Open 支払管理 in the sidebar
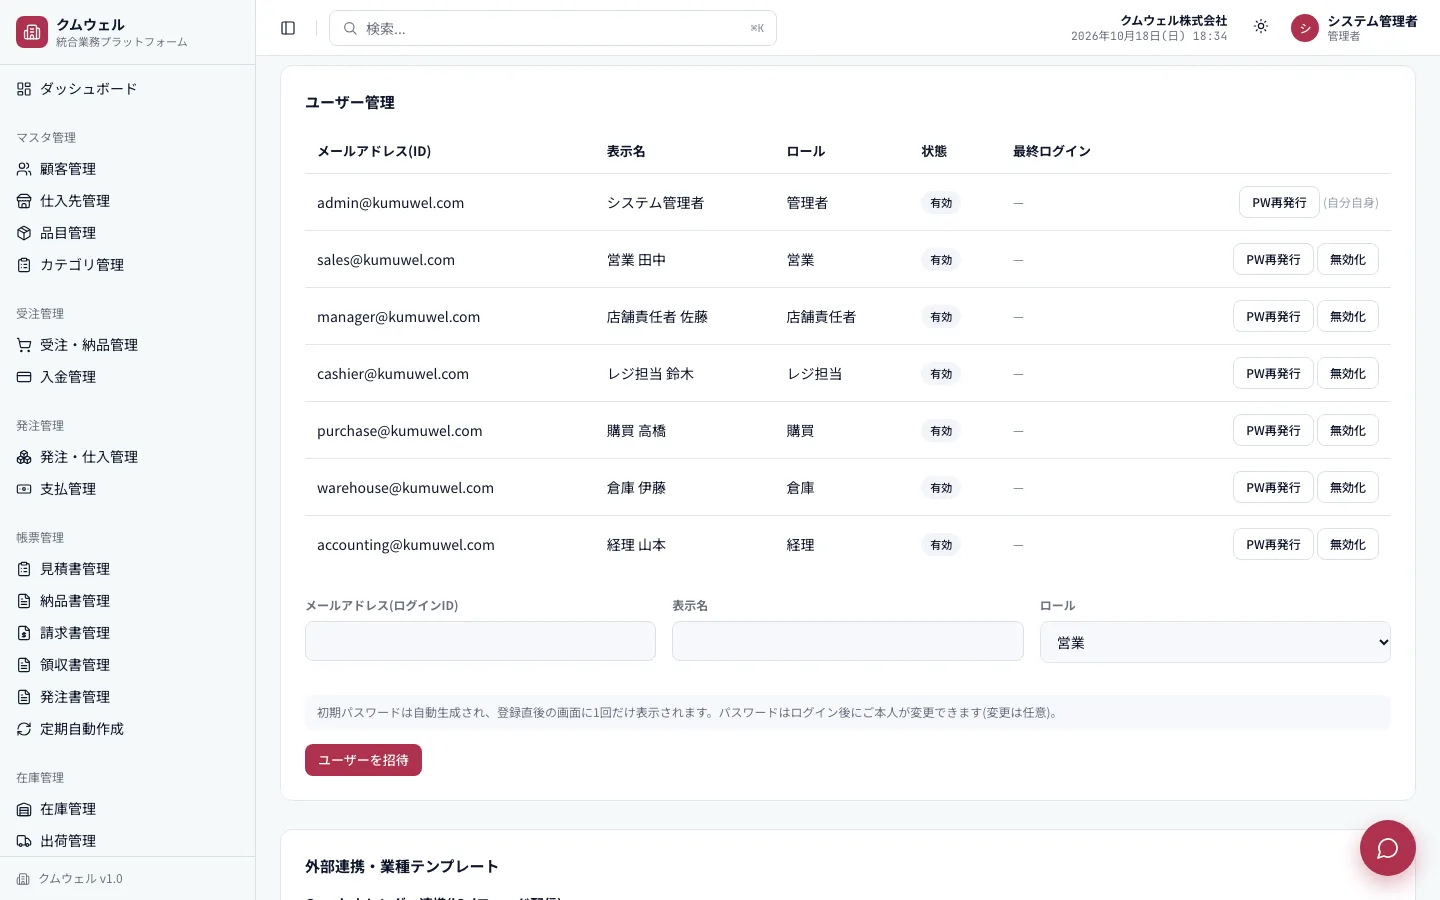 point(127,489)
